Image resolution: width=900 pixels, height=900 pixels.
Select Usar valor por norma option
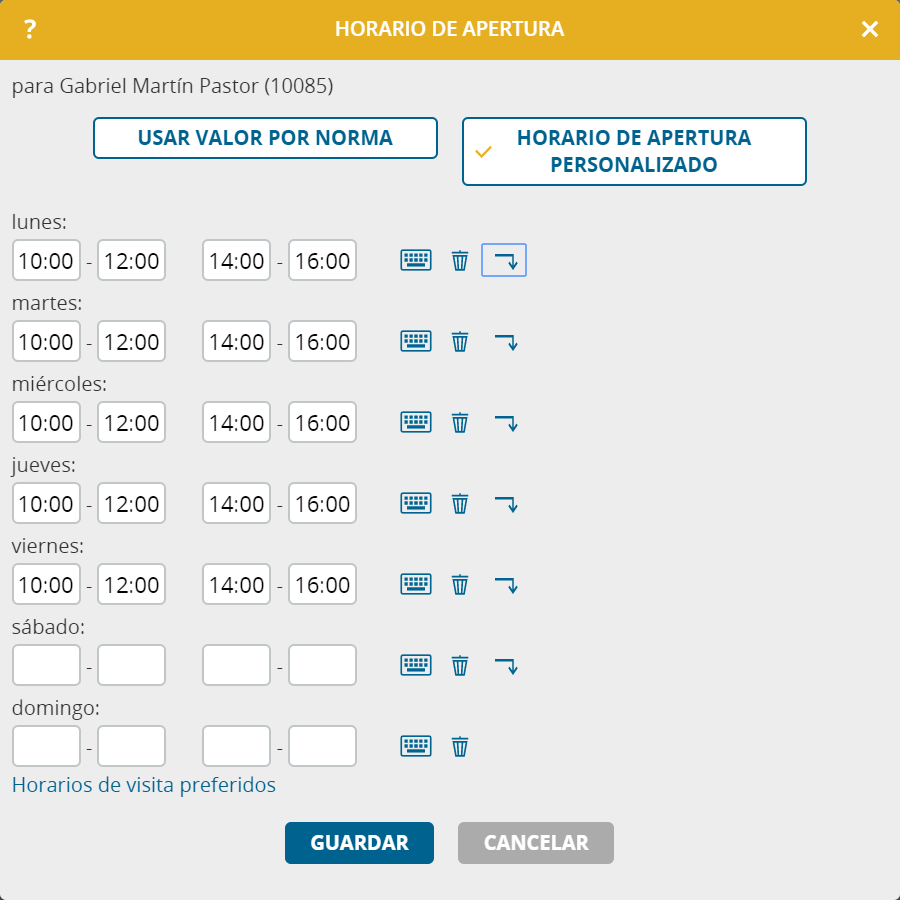coord(265,138)
